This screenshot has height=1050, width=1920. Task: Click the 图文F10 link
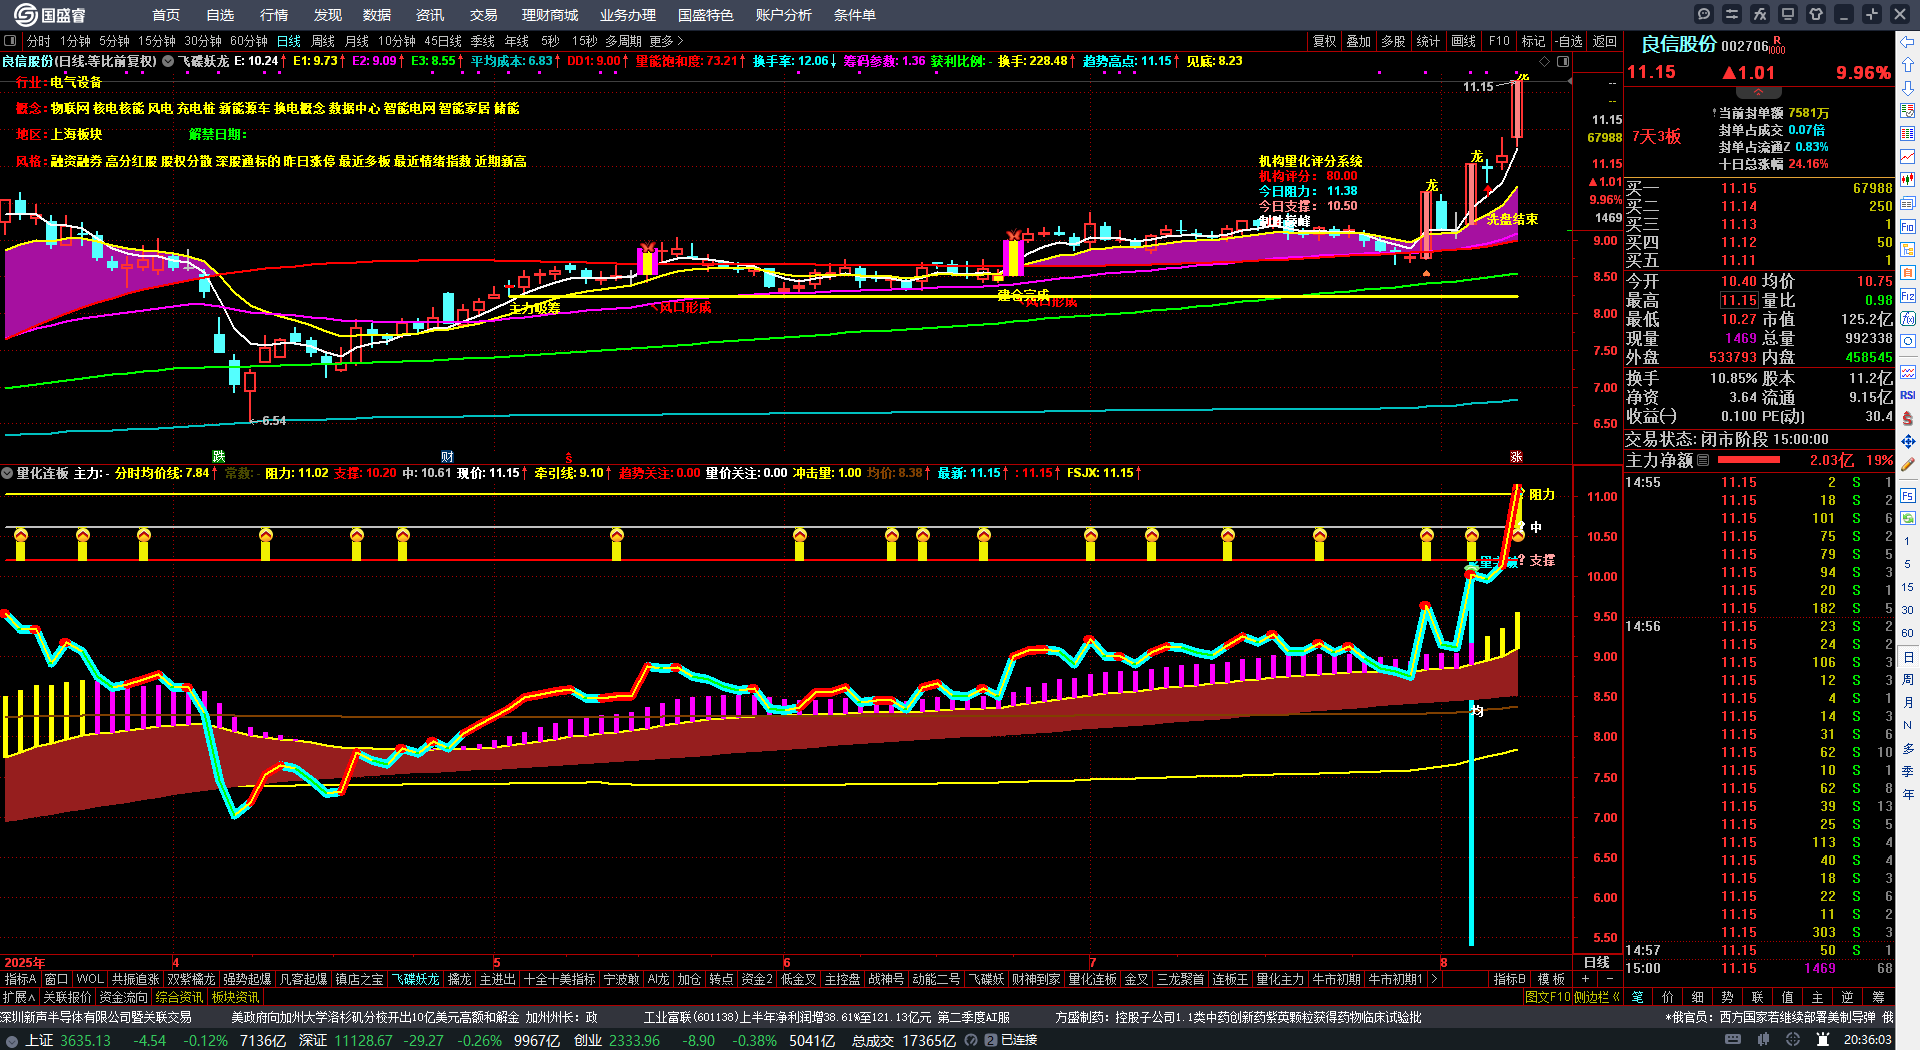(1548, 997)
